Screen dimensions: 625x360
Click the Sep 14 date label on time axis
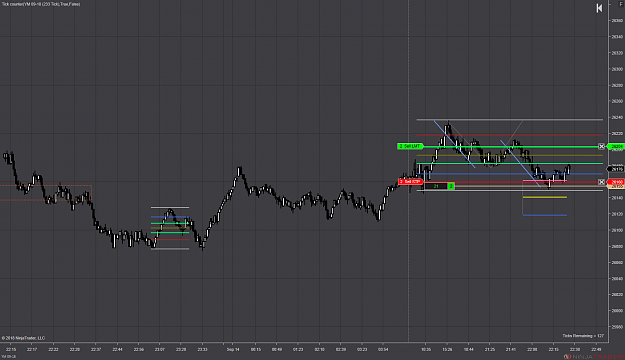(x=233, y=350)
